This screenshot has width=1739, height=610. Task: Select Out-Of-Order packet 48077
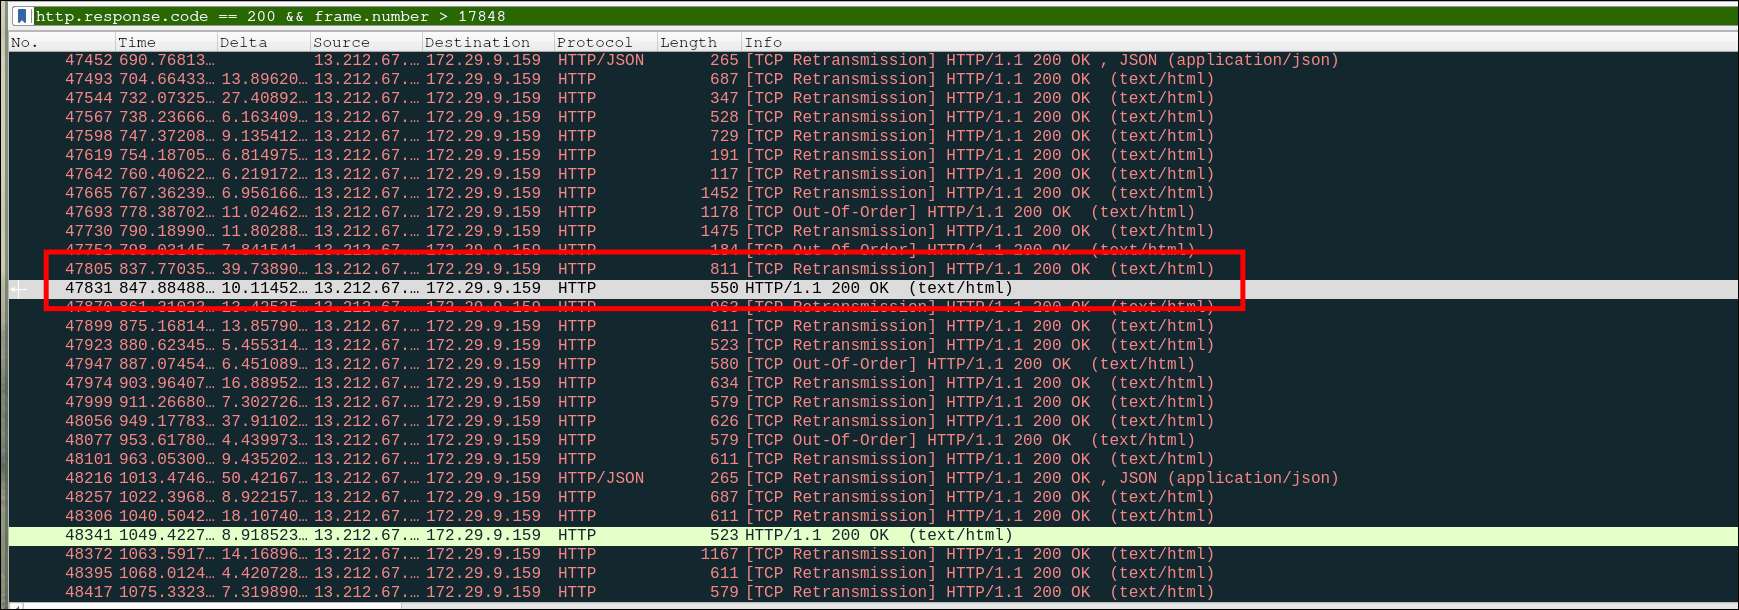pos(873,440)
